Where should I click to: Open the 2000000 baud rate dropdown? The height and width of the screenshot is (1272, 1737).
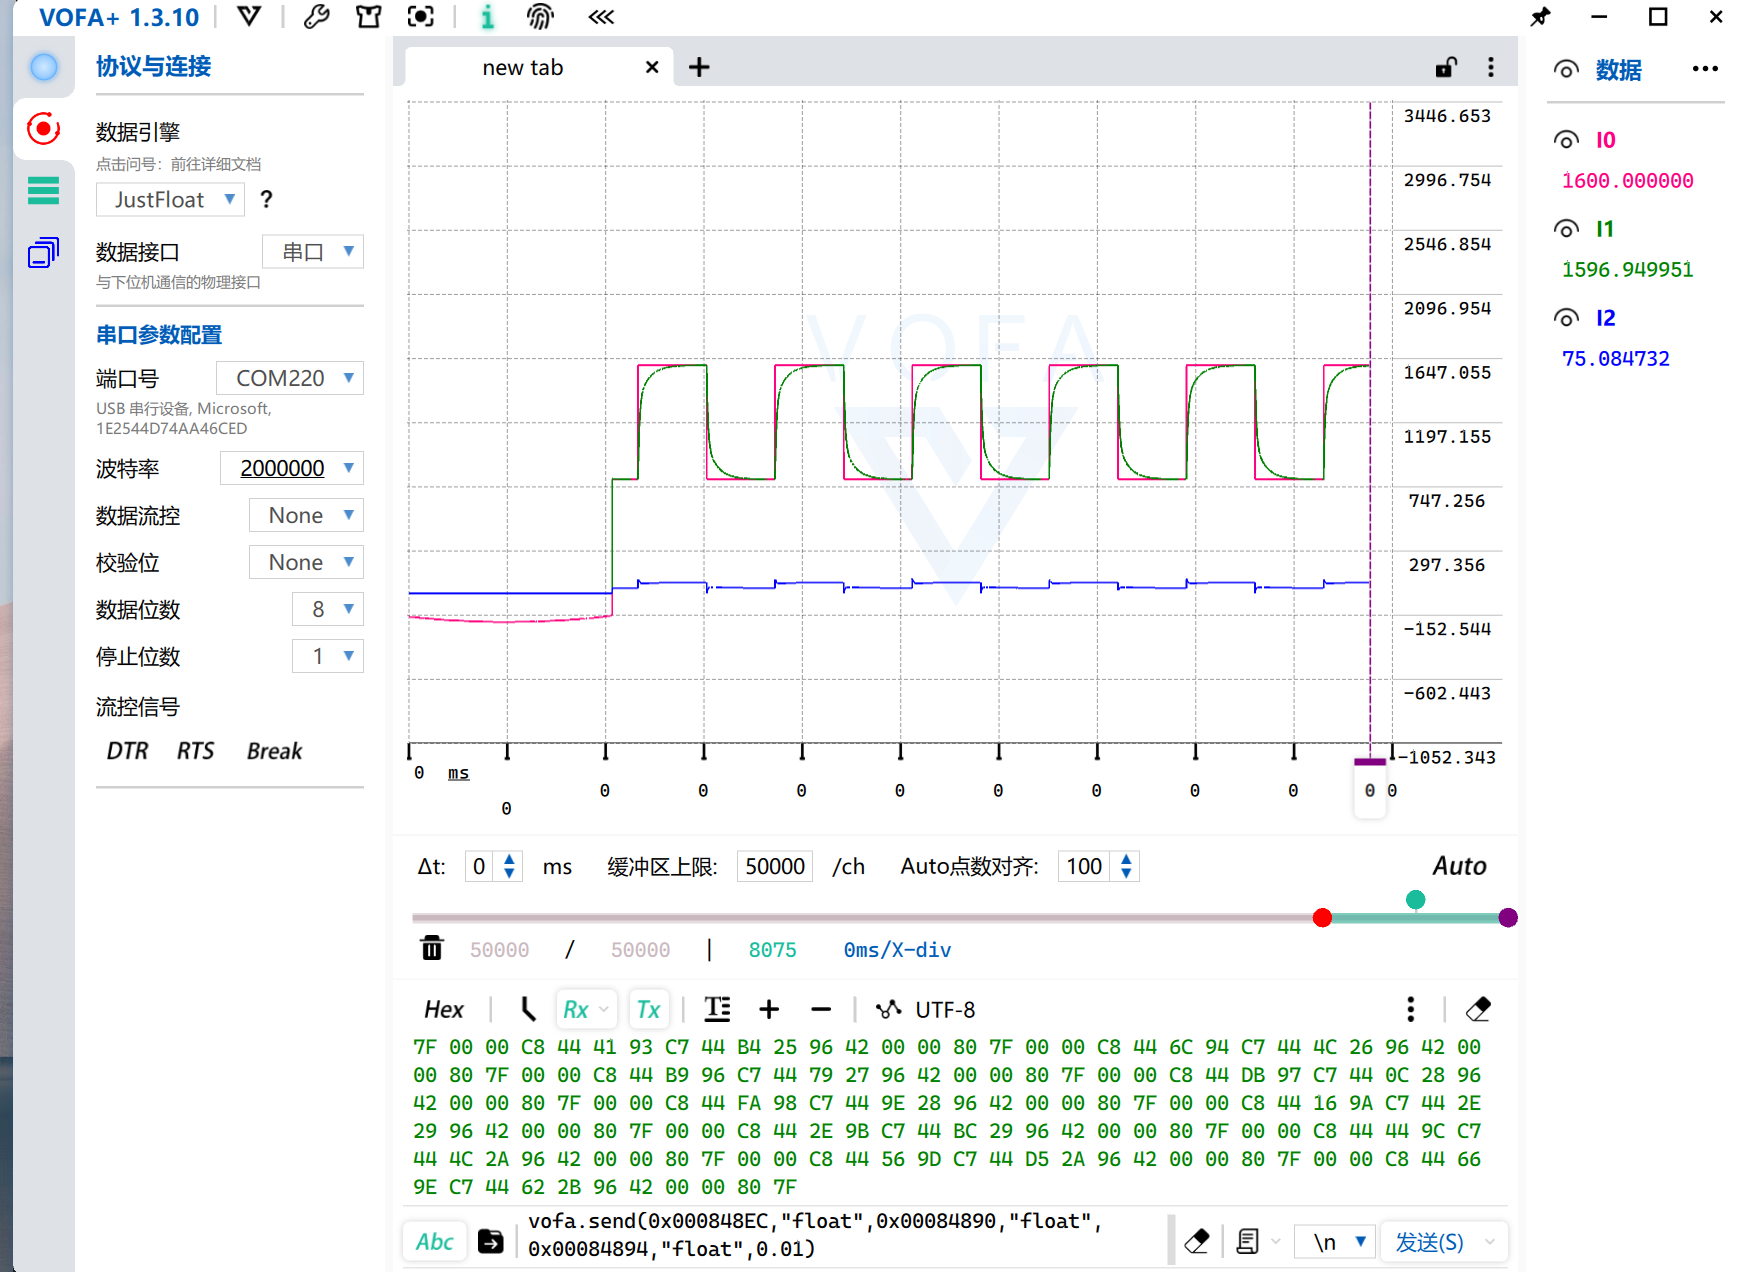pyautogui.click(x=292, y=468)
